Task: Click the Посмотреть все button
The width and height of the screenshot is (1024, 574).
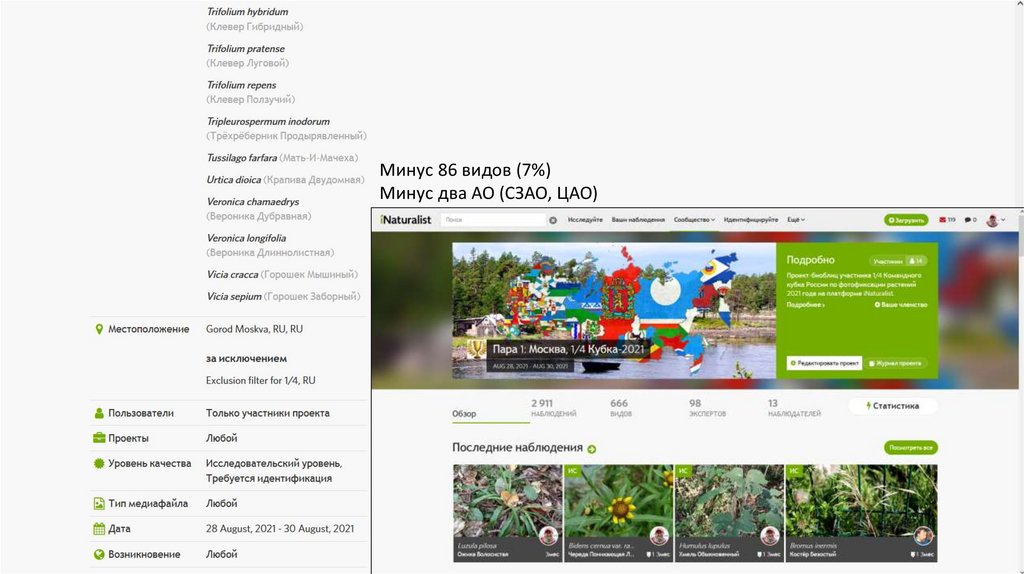Action: (x=910, y=448)
